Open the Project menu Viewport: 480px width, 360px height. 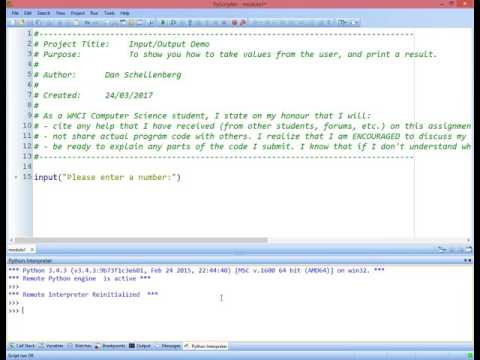click(x=77, y=13)
